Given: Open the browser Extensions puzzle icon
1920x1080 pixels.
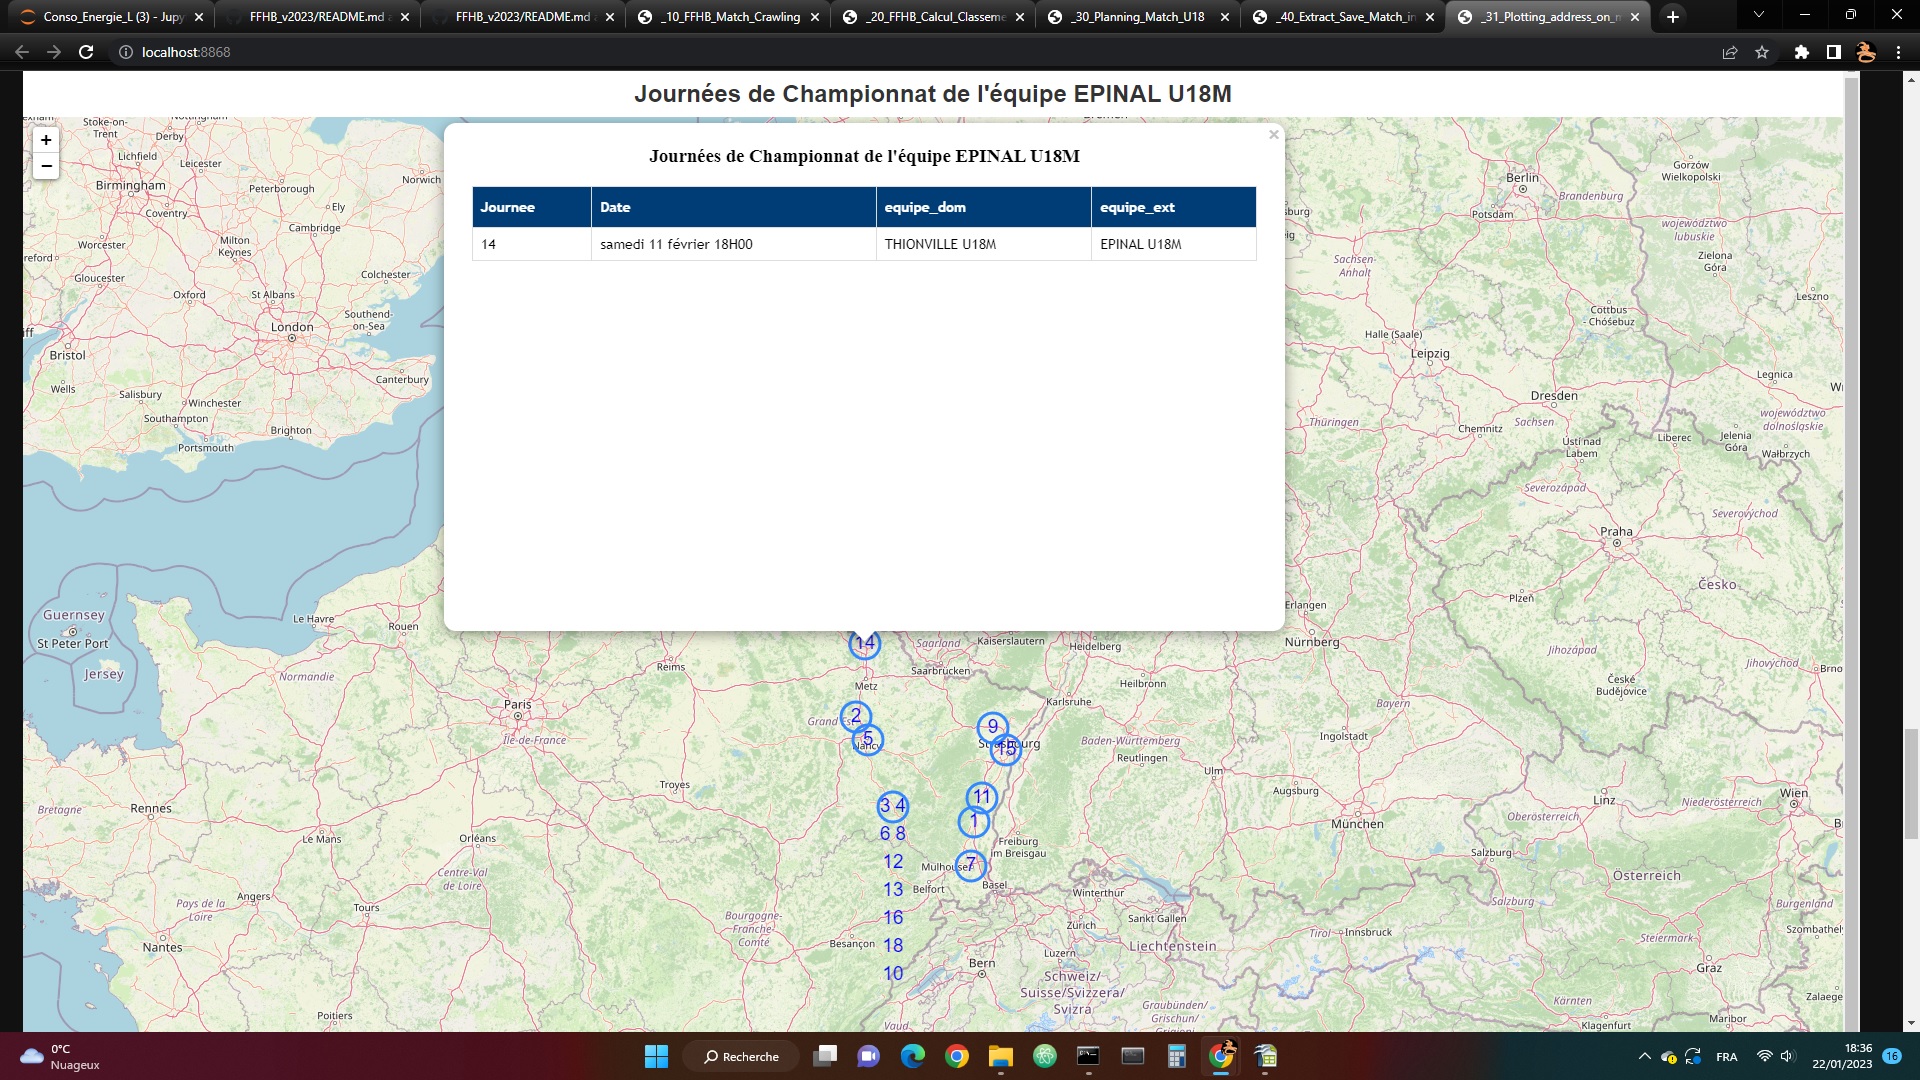Looking at the screenshot, I should click(x=1800, y=52).
